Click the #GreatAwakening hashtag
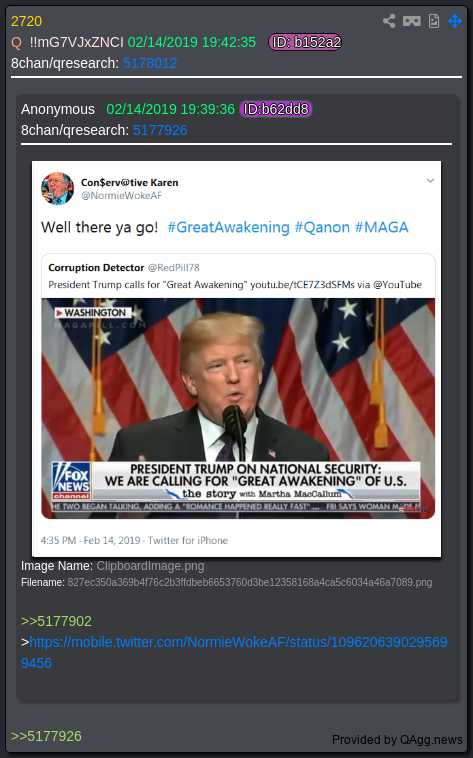Image resolution: width=473 pixels, height=758 pixels. click(x=228, y=227)
